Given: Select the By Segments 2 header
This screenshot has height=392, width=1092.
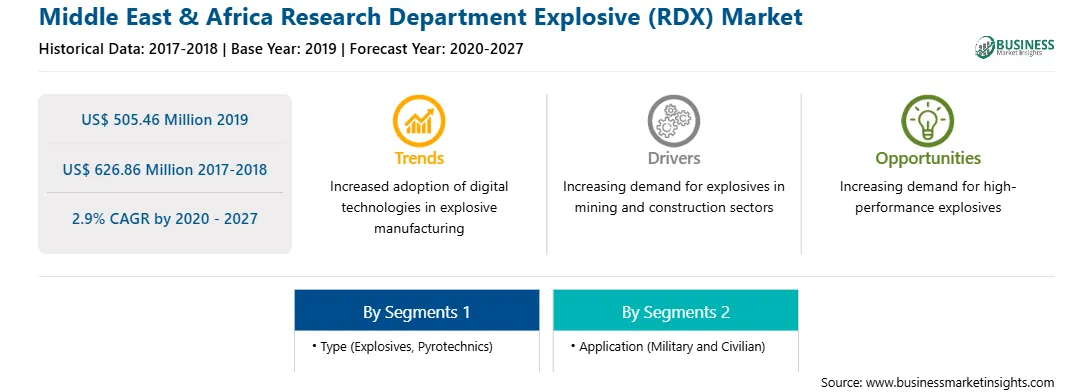Looking at the screenshot, I should coord(676,311).
